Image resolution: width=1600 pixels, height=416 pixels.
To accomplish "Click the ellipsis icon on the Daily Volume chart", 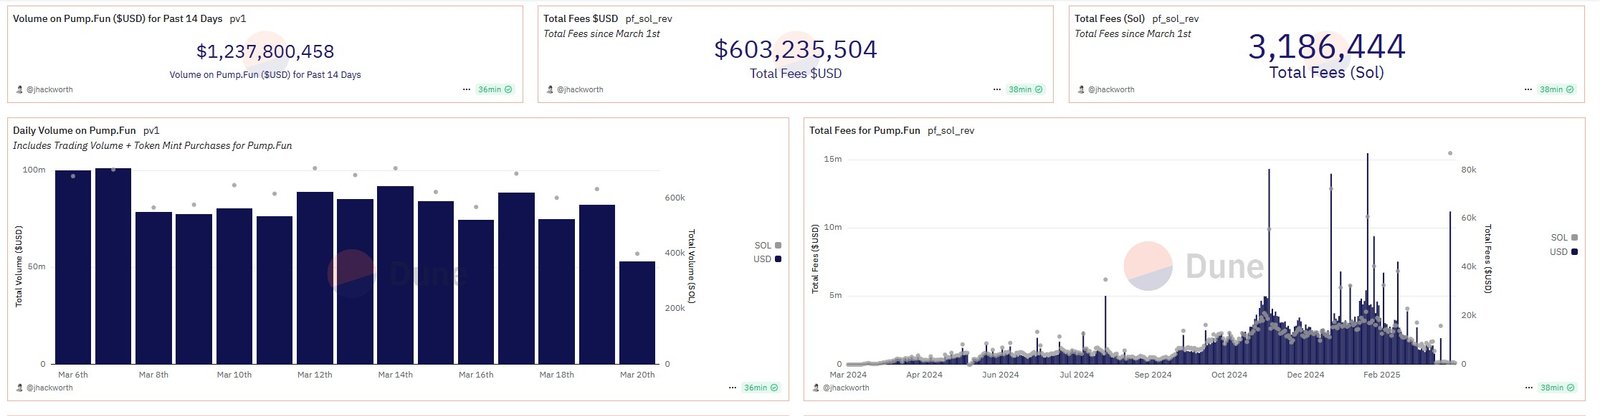I will 732,388.
